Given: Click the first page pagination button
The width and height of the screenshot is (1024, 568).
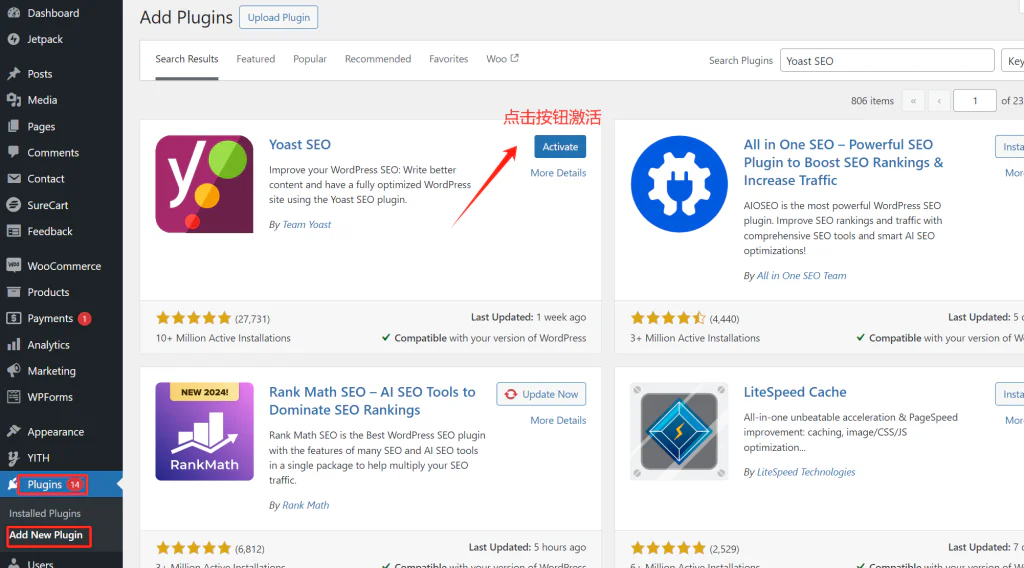Looking at the screenshot, I should [913, 101].
